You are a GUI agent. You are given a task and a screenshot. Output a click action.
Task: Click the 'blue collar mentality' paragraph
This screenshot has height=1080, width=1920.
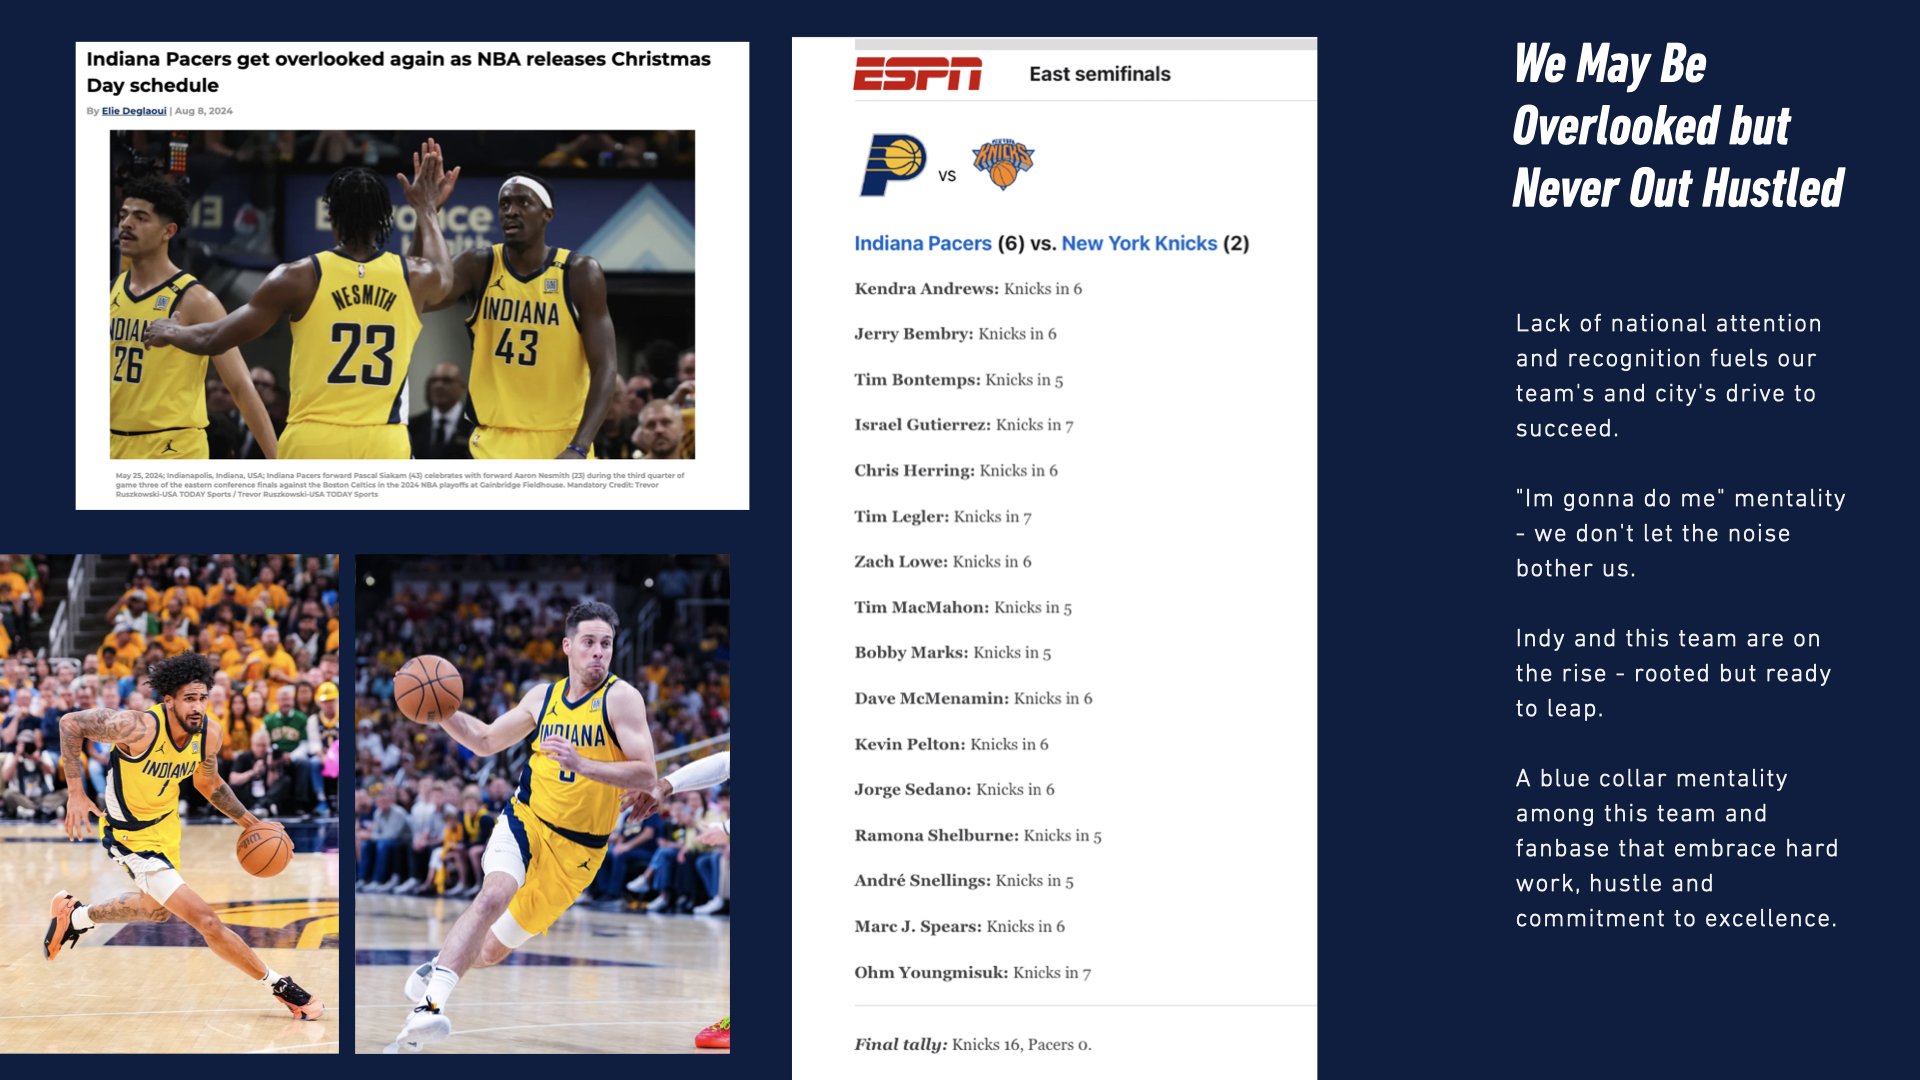tap(1676, 848)
